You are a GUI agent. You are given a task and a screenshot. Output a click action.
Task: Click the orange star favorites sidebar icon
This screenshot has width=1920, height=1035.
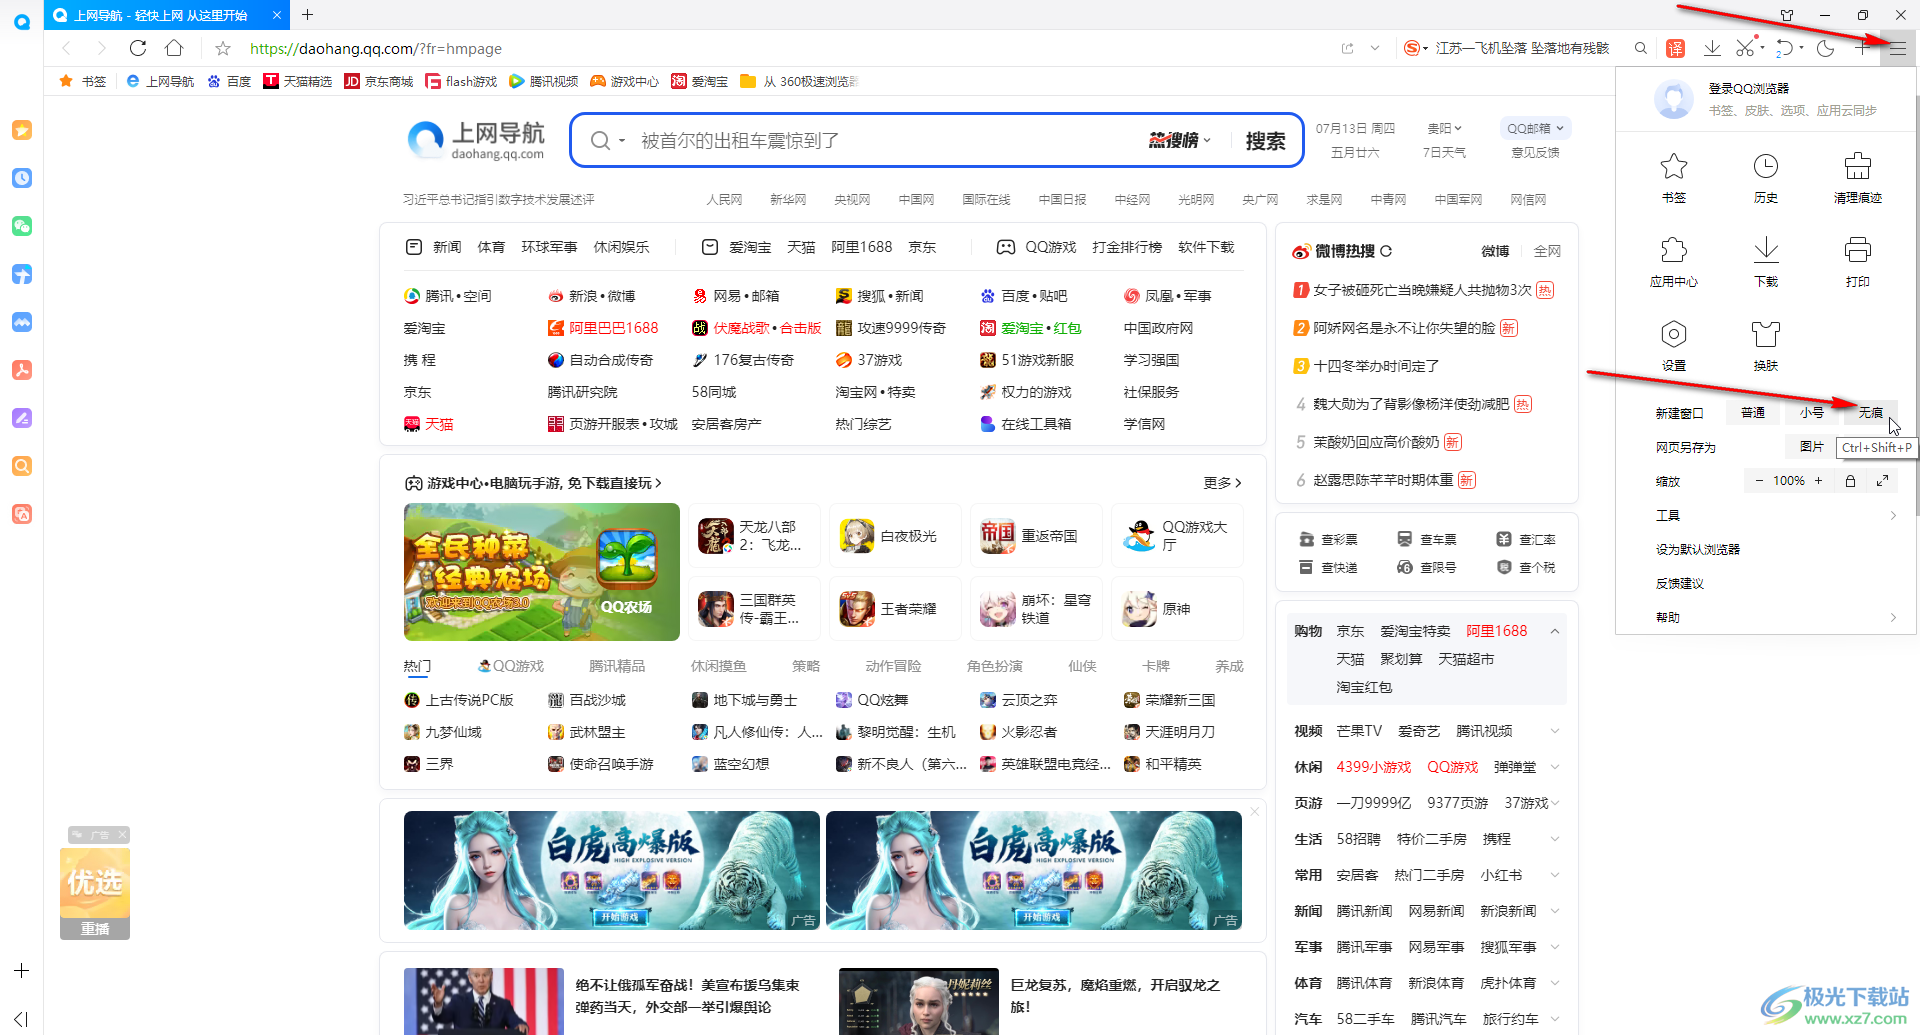[x=22, y=130]
